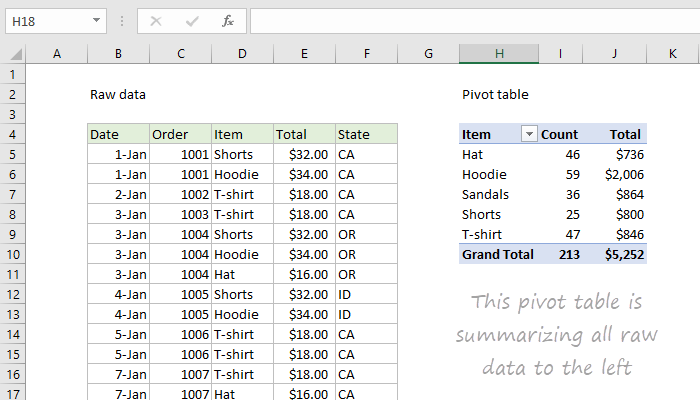Click the Count header in pivot table
This screenshot has width=700, height=400.
click(560, 134)
